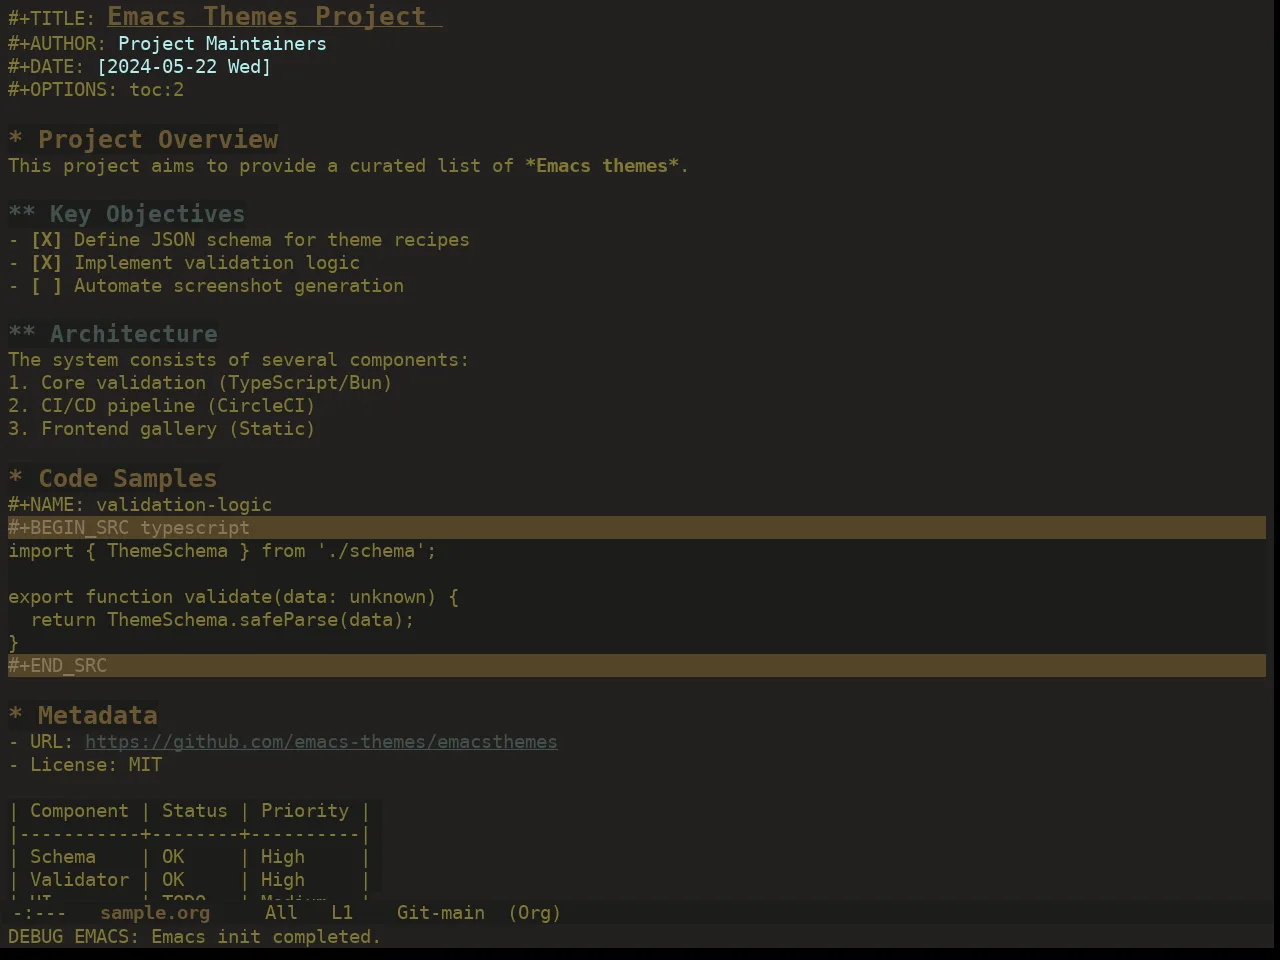This screenshot has width=1280, height=960.
Task: Click the '(Org)' major mode indicator
Action: click(x=535, y=913)
